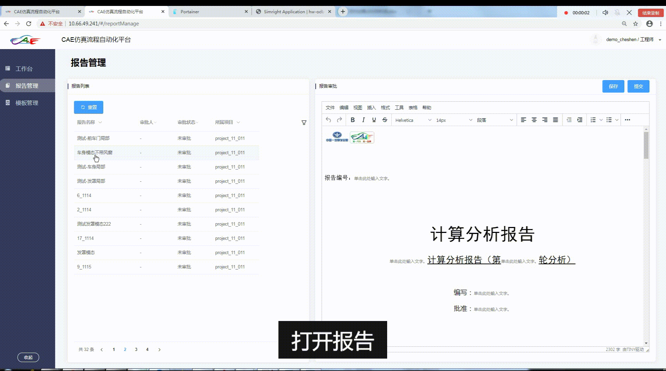The image size is (666, 371).
Task: Open the 文件 menu in the editor
Action: 330,108
